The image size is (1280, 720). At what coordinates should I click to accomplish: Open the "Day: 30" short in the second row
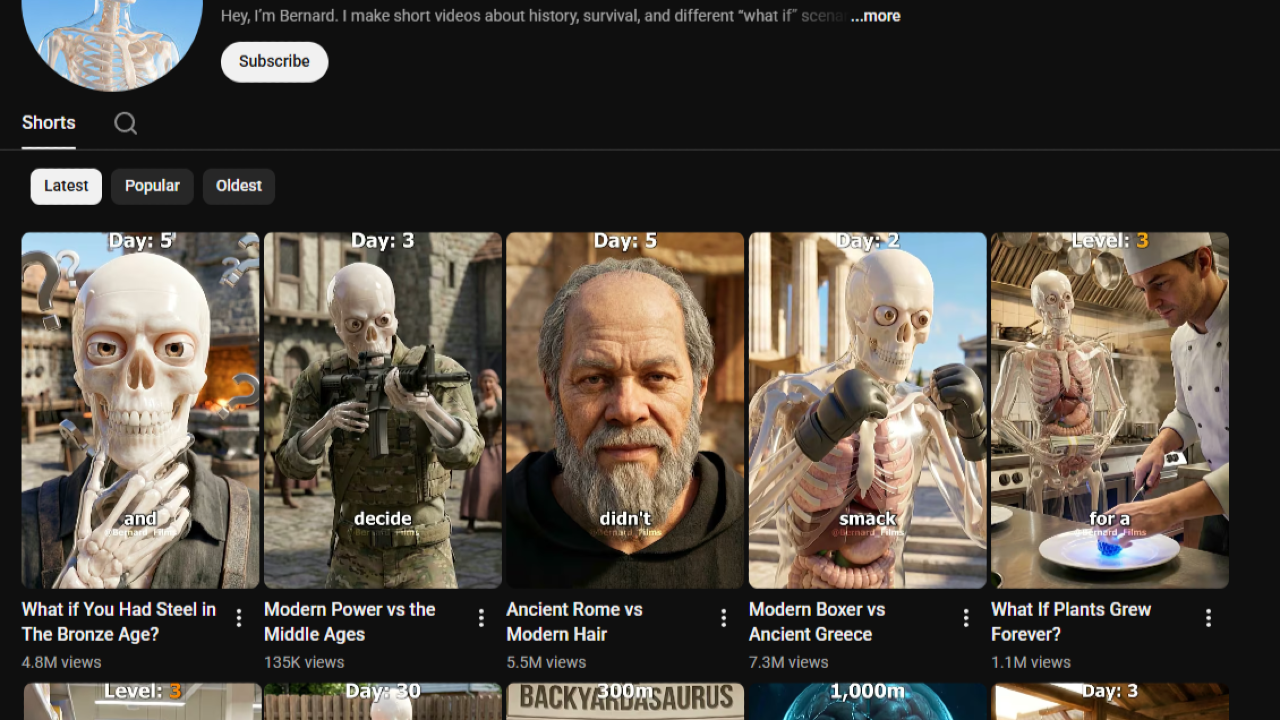382,700
